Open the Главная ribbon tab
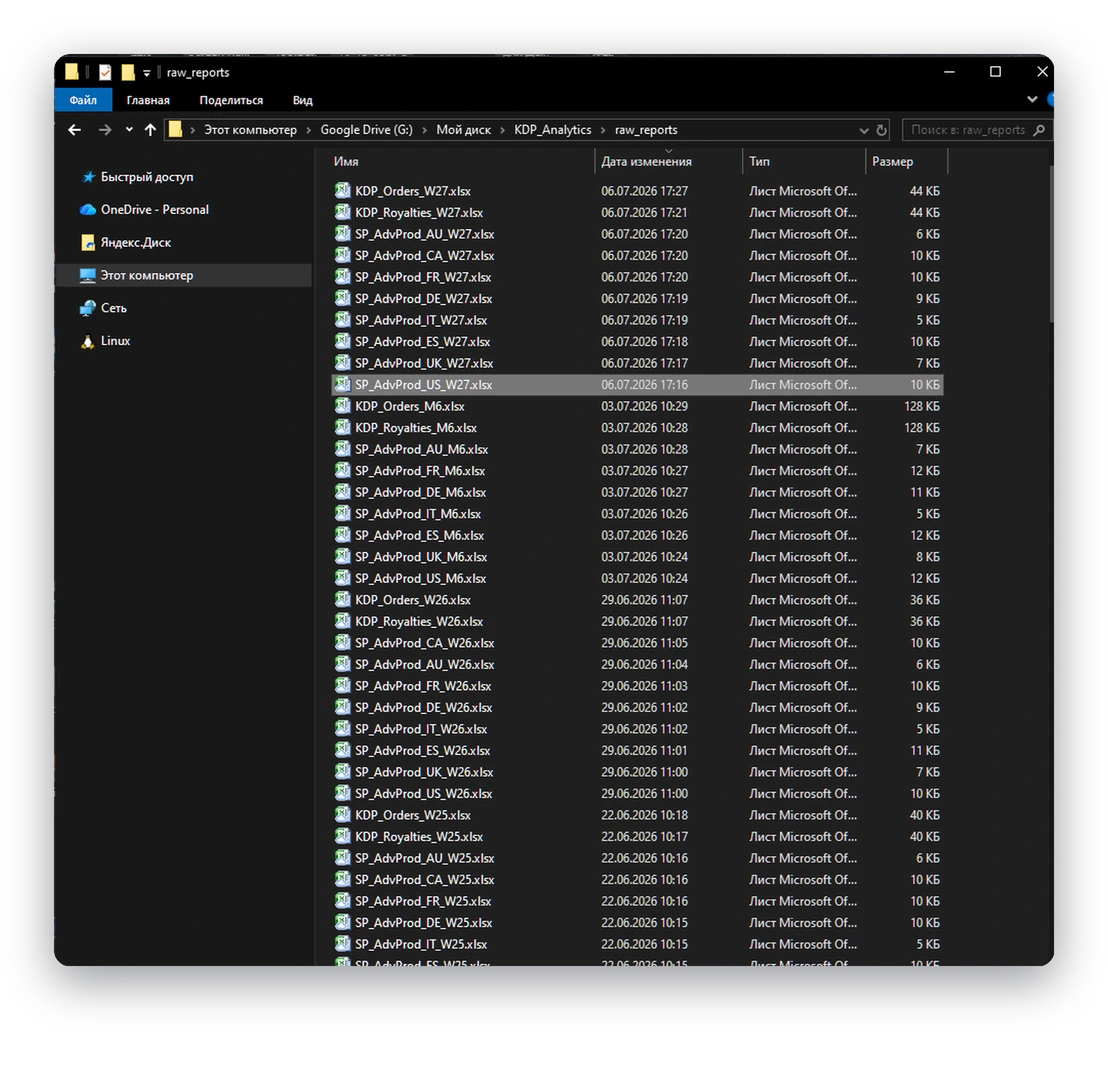Viewport: 1108px width, 1066px height. [148, 100]
